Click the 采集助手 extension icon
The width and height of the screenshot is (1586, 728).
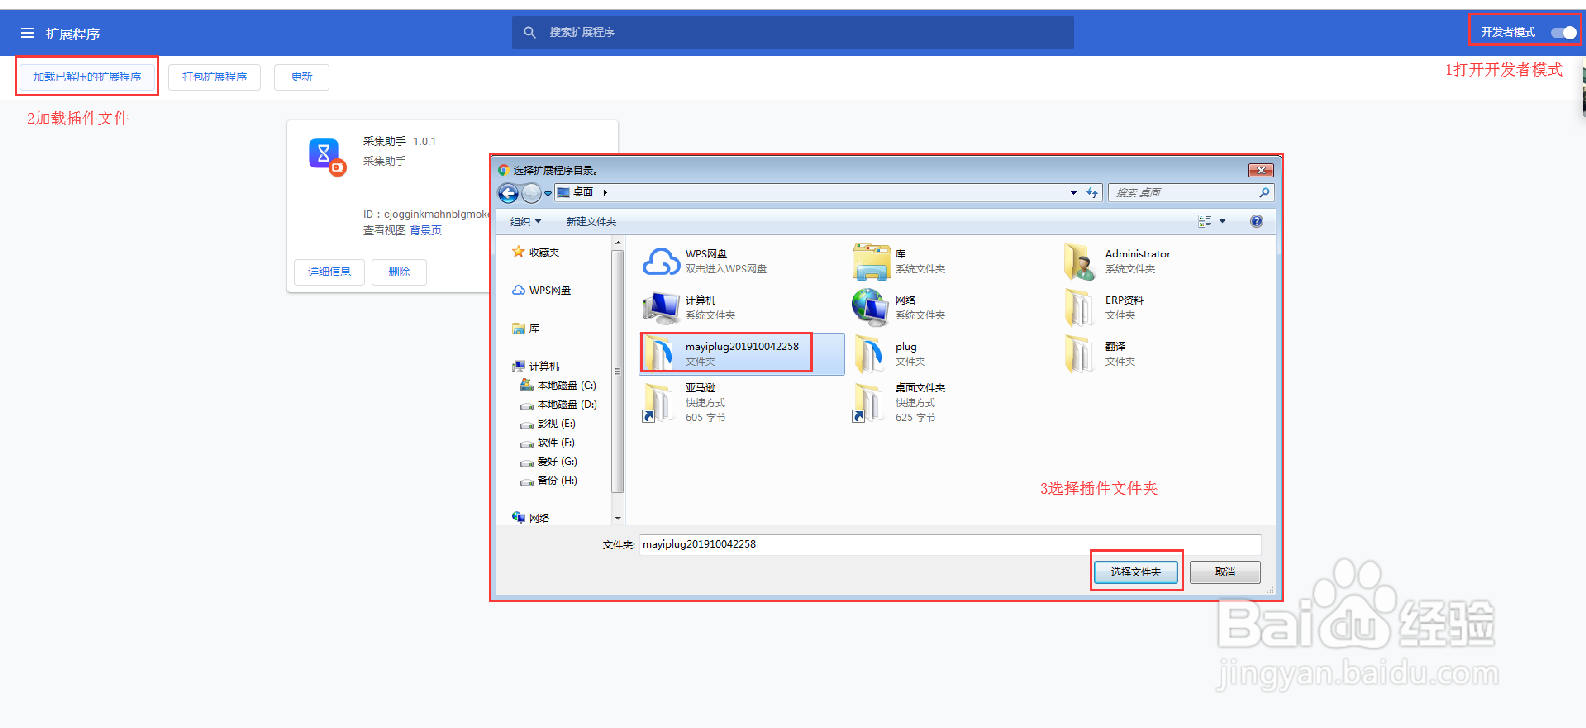tap(326, 157)
